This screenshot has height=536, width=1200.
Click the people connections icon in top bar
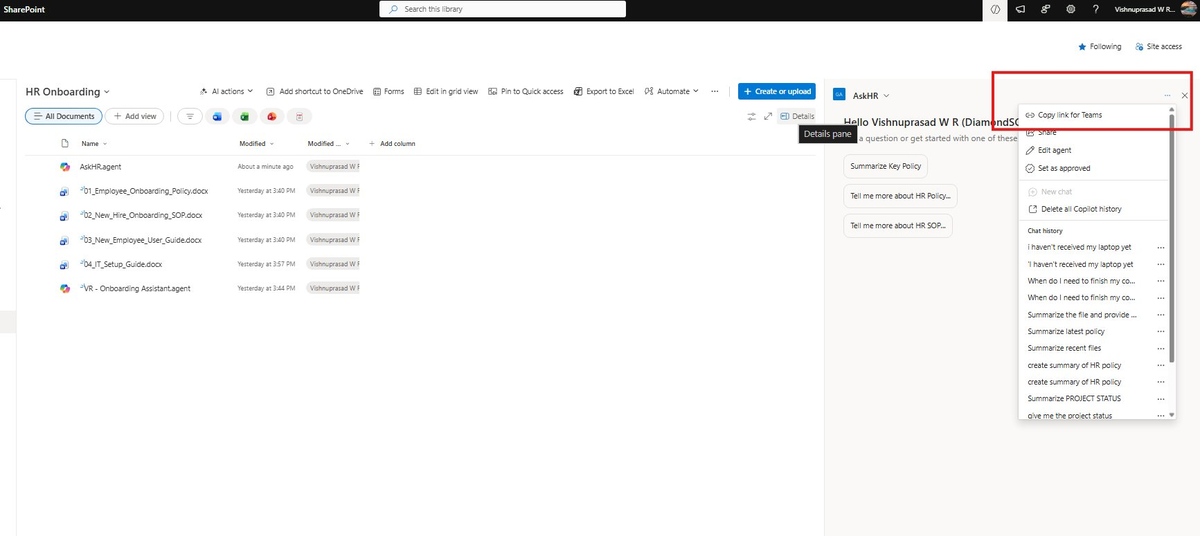point(1046,9)
